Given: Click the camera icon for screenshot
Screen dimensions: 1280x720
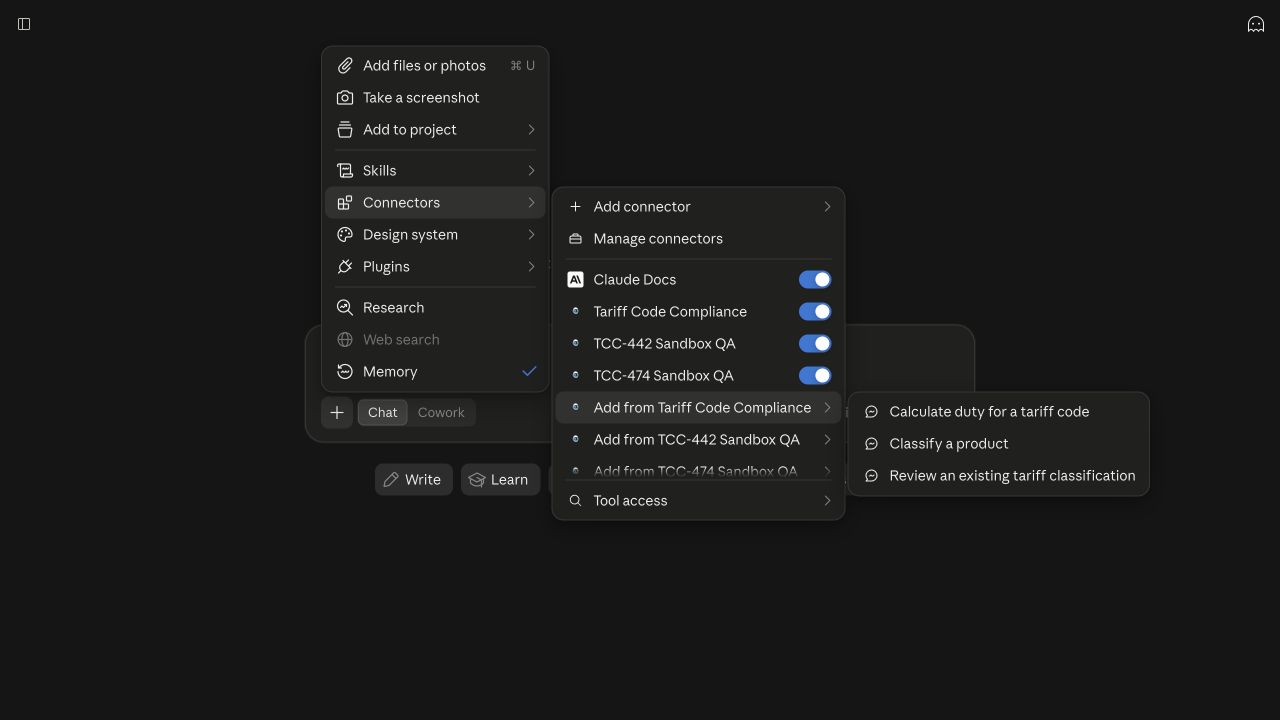Looking at the screenshot, I should click(345, 98).
